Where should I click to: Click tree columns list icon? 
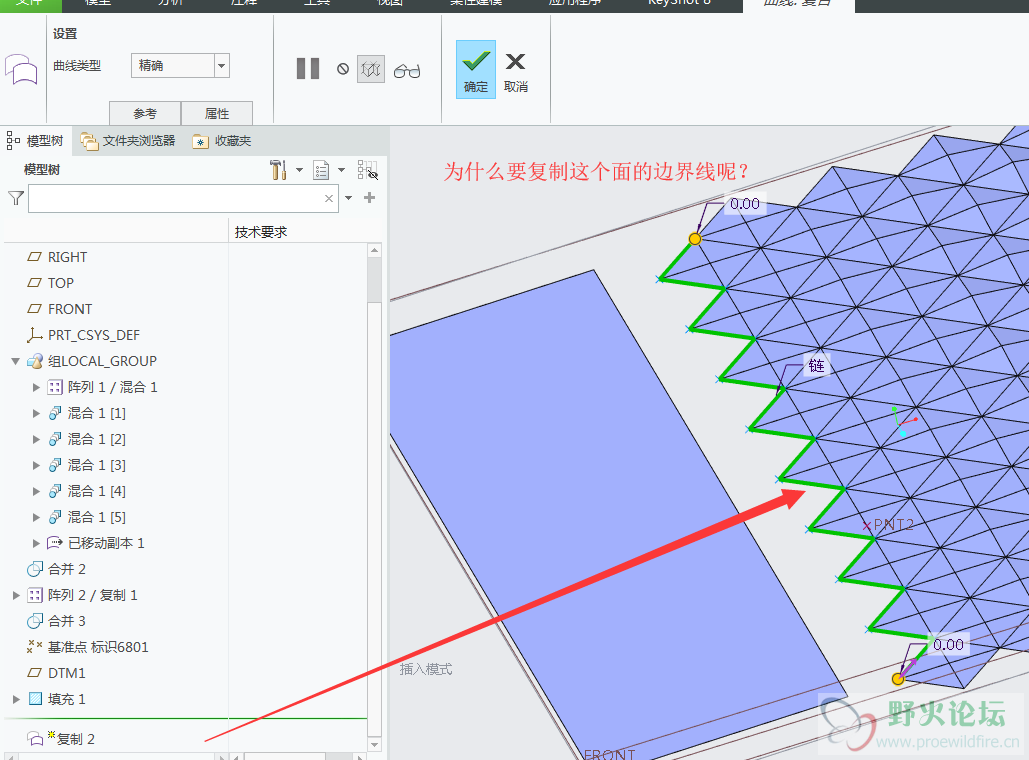click(x=321, y=170)
